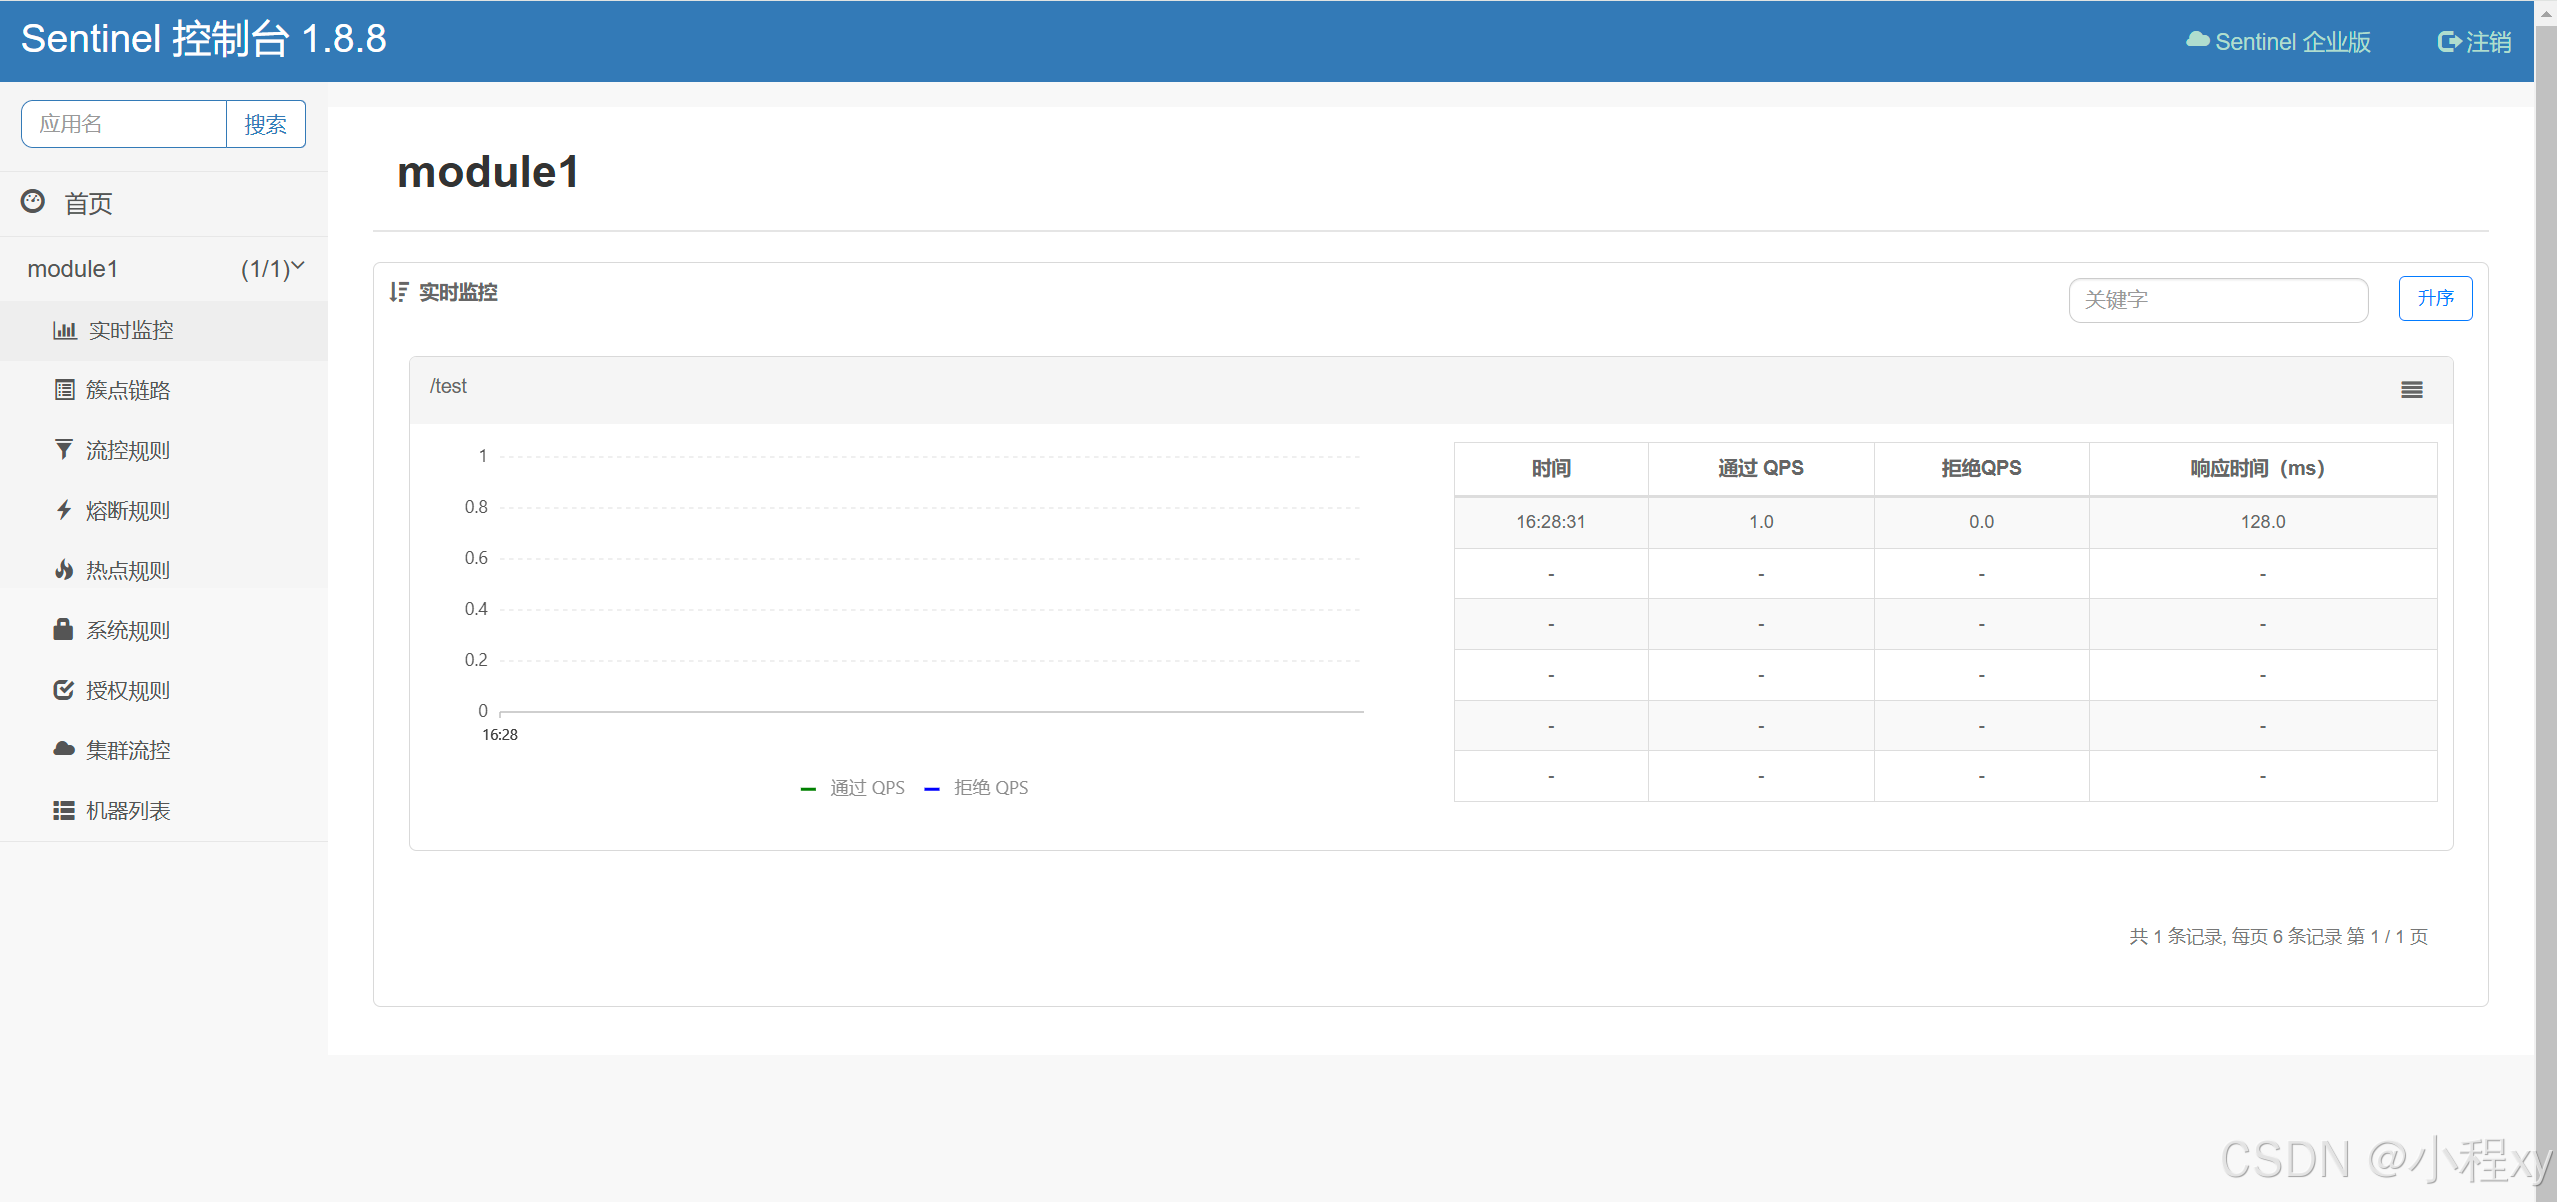This screenshot has width=2557, height=1202.
Task: Click the Sentinel 控制台 1.8.8 title
Action: 203,39
